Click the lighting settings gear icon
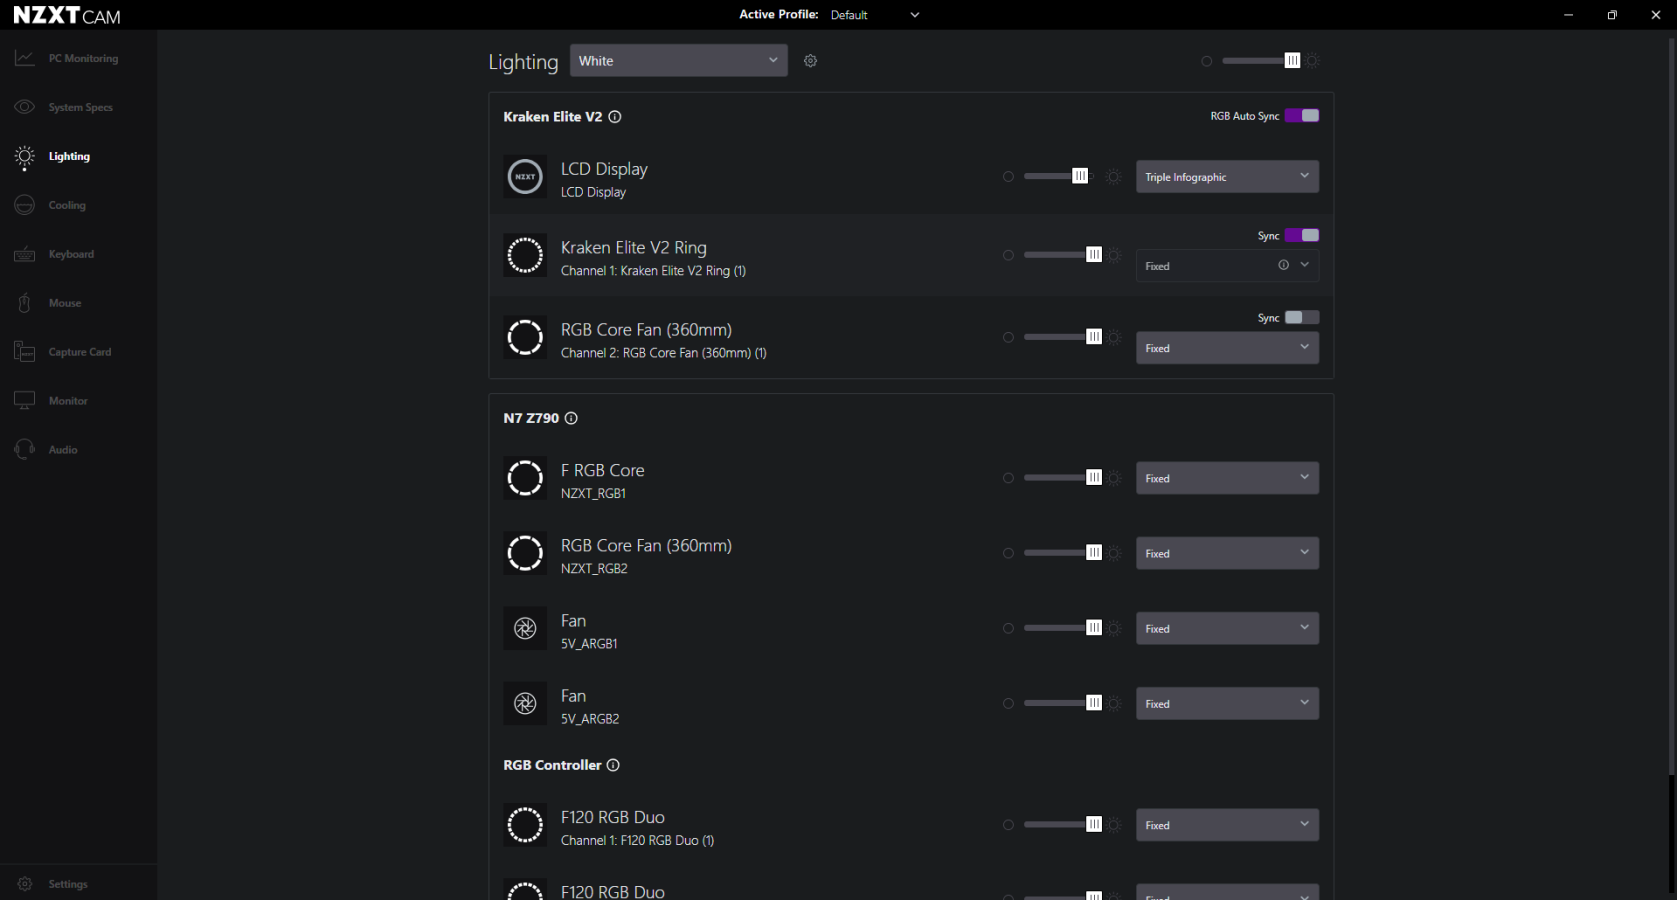 click(x=810, y=61)
